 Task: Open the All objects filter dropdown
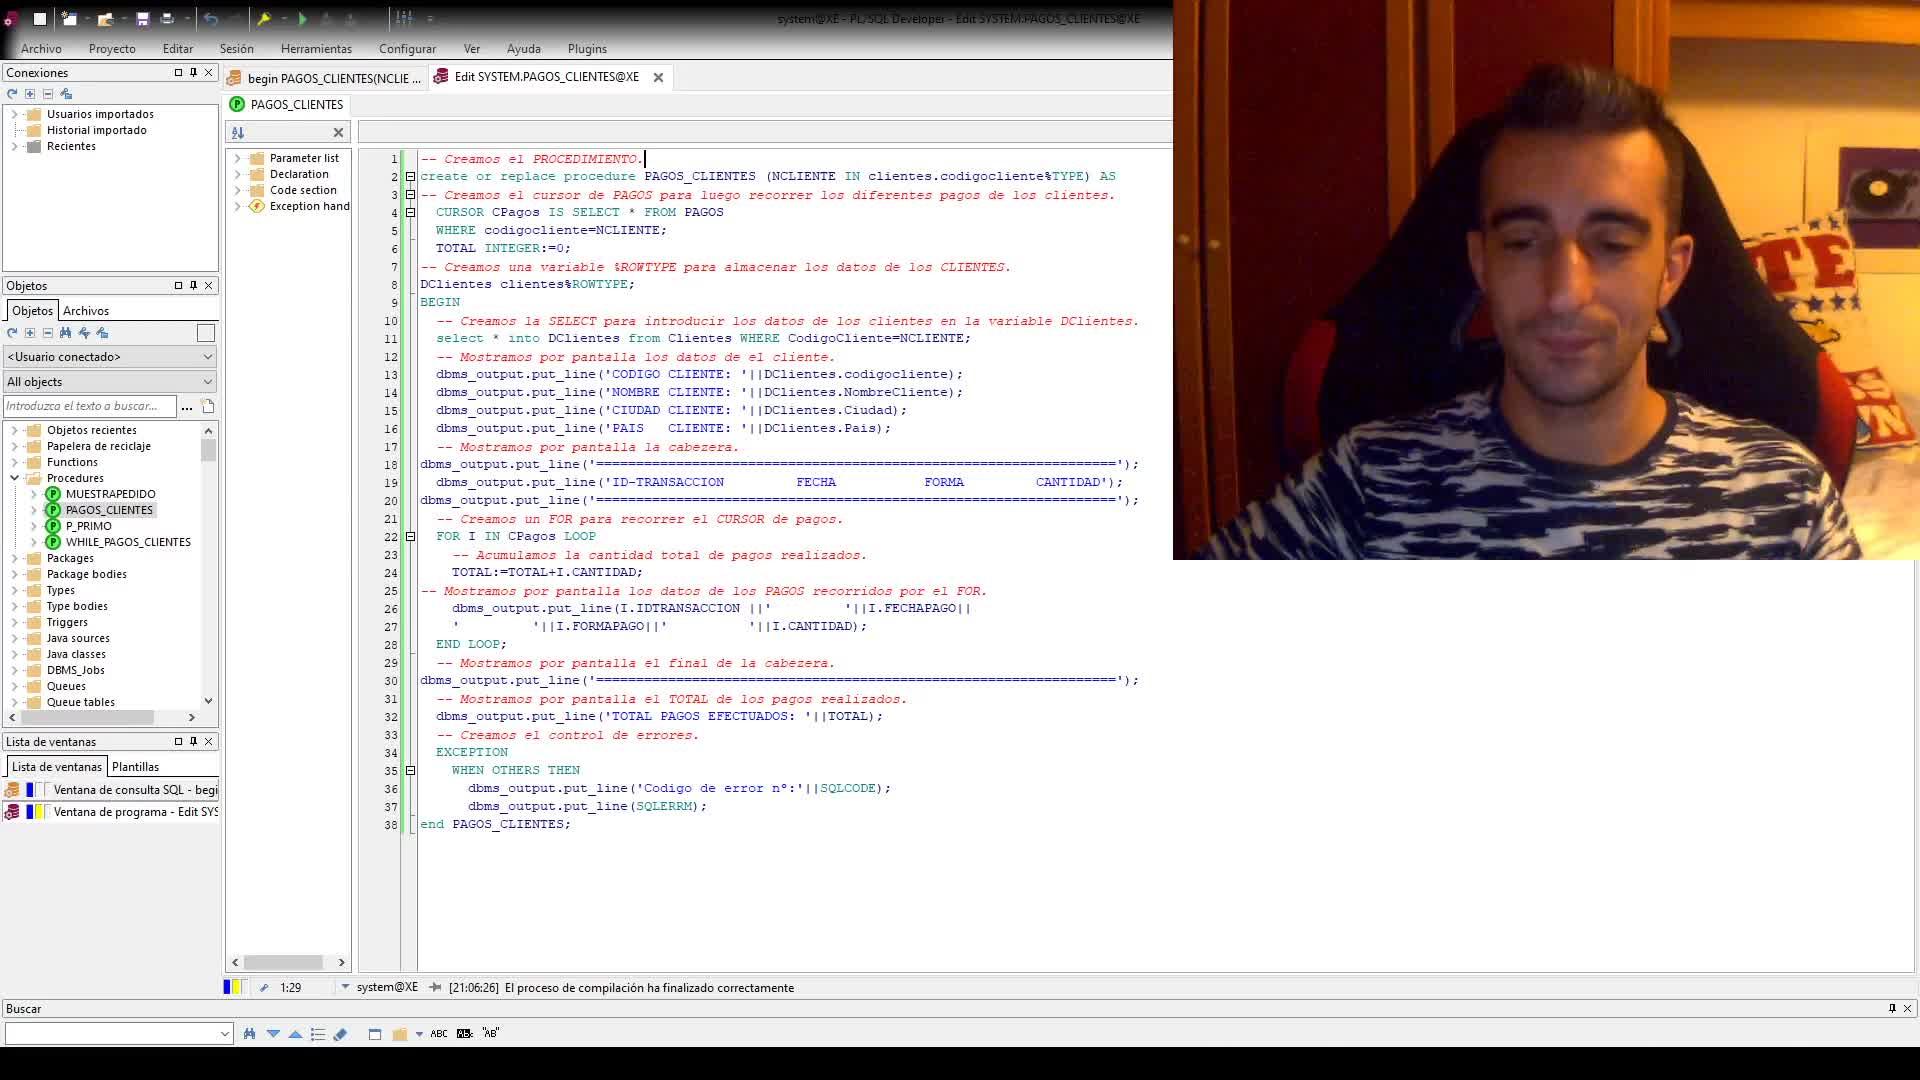point(109,382)
